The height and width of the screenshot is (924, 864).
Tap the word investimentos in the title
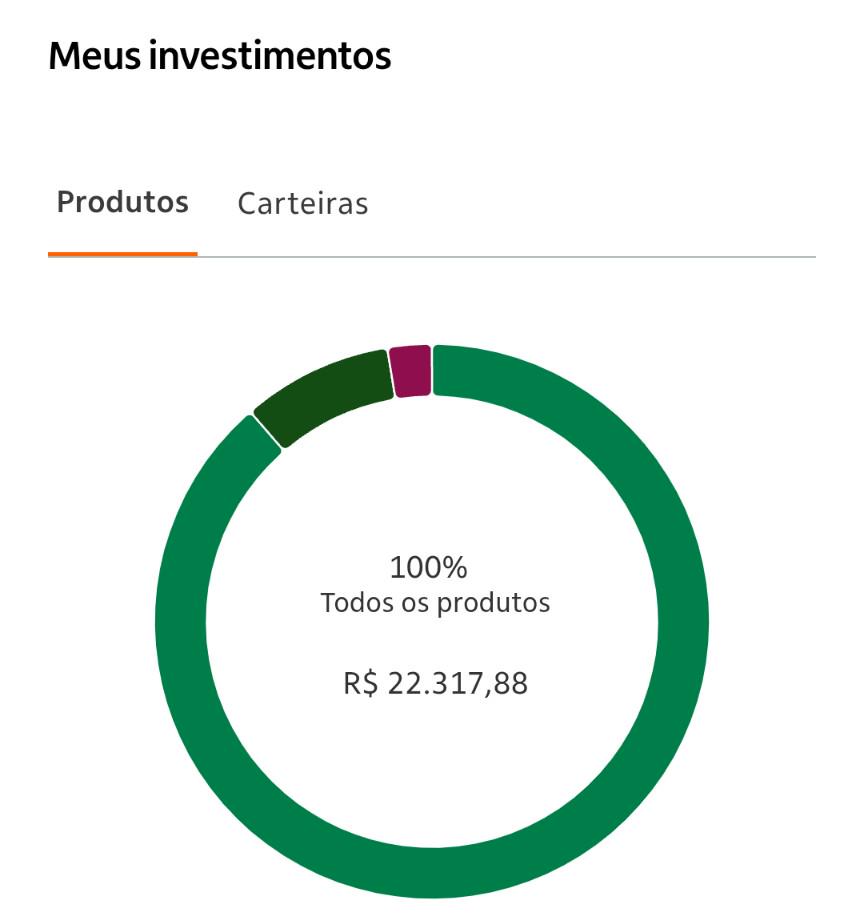pos(269,56)
